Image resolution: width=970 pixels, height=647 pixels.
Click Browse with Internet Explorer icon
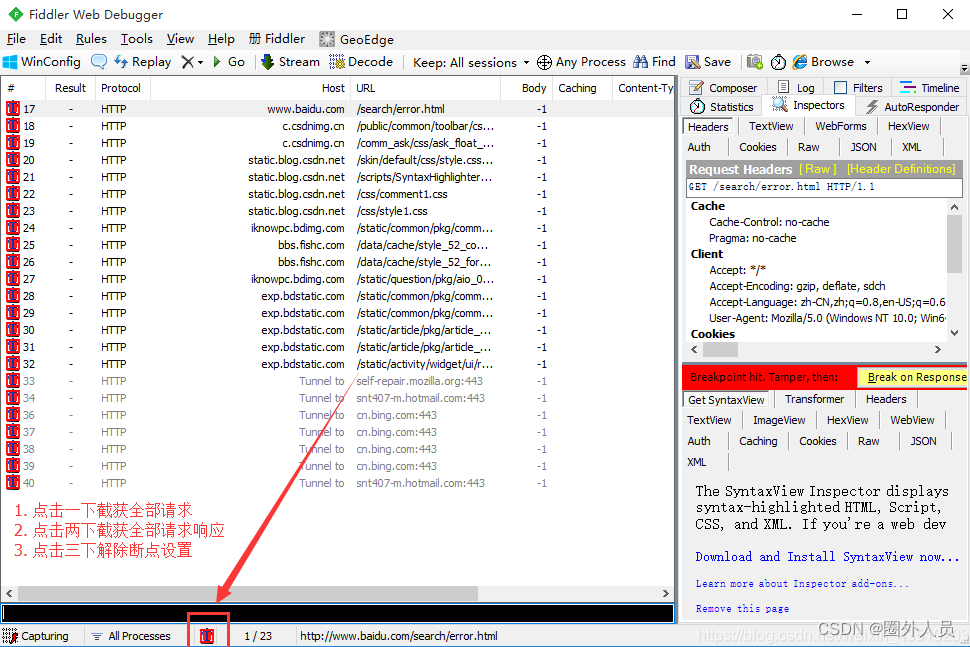823,62
